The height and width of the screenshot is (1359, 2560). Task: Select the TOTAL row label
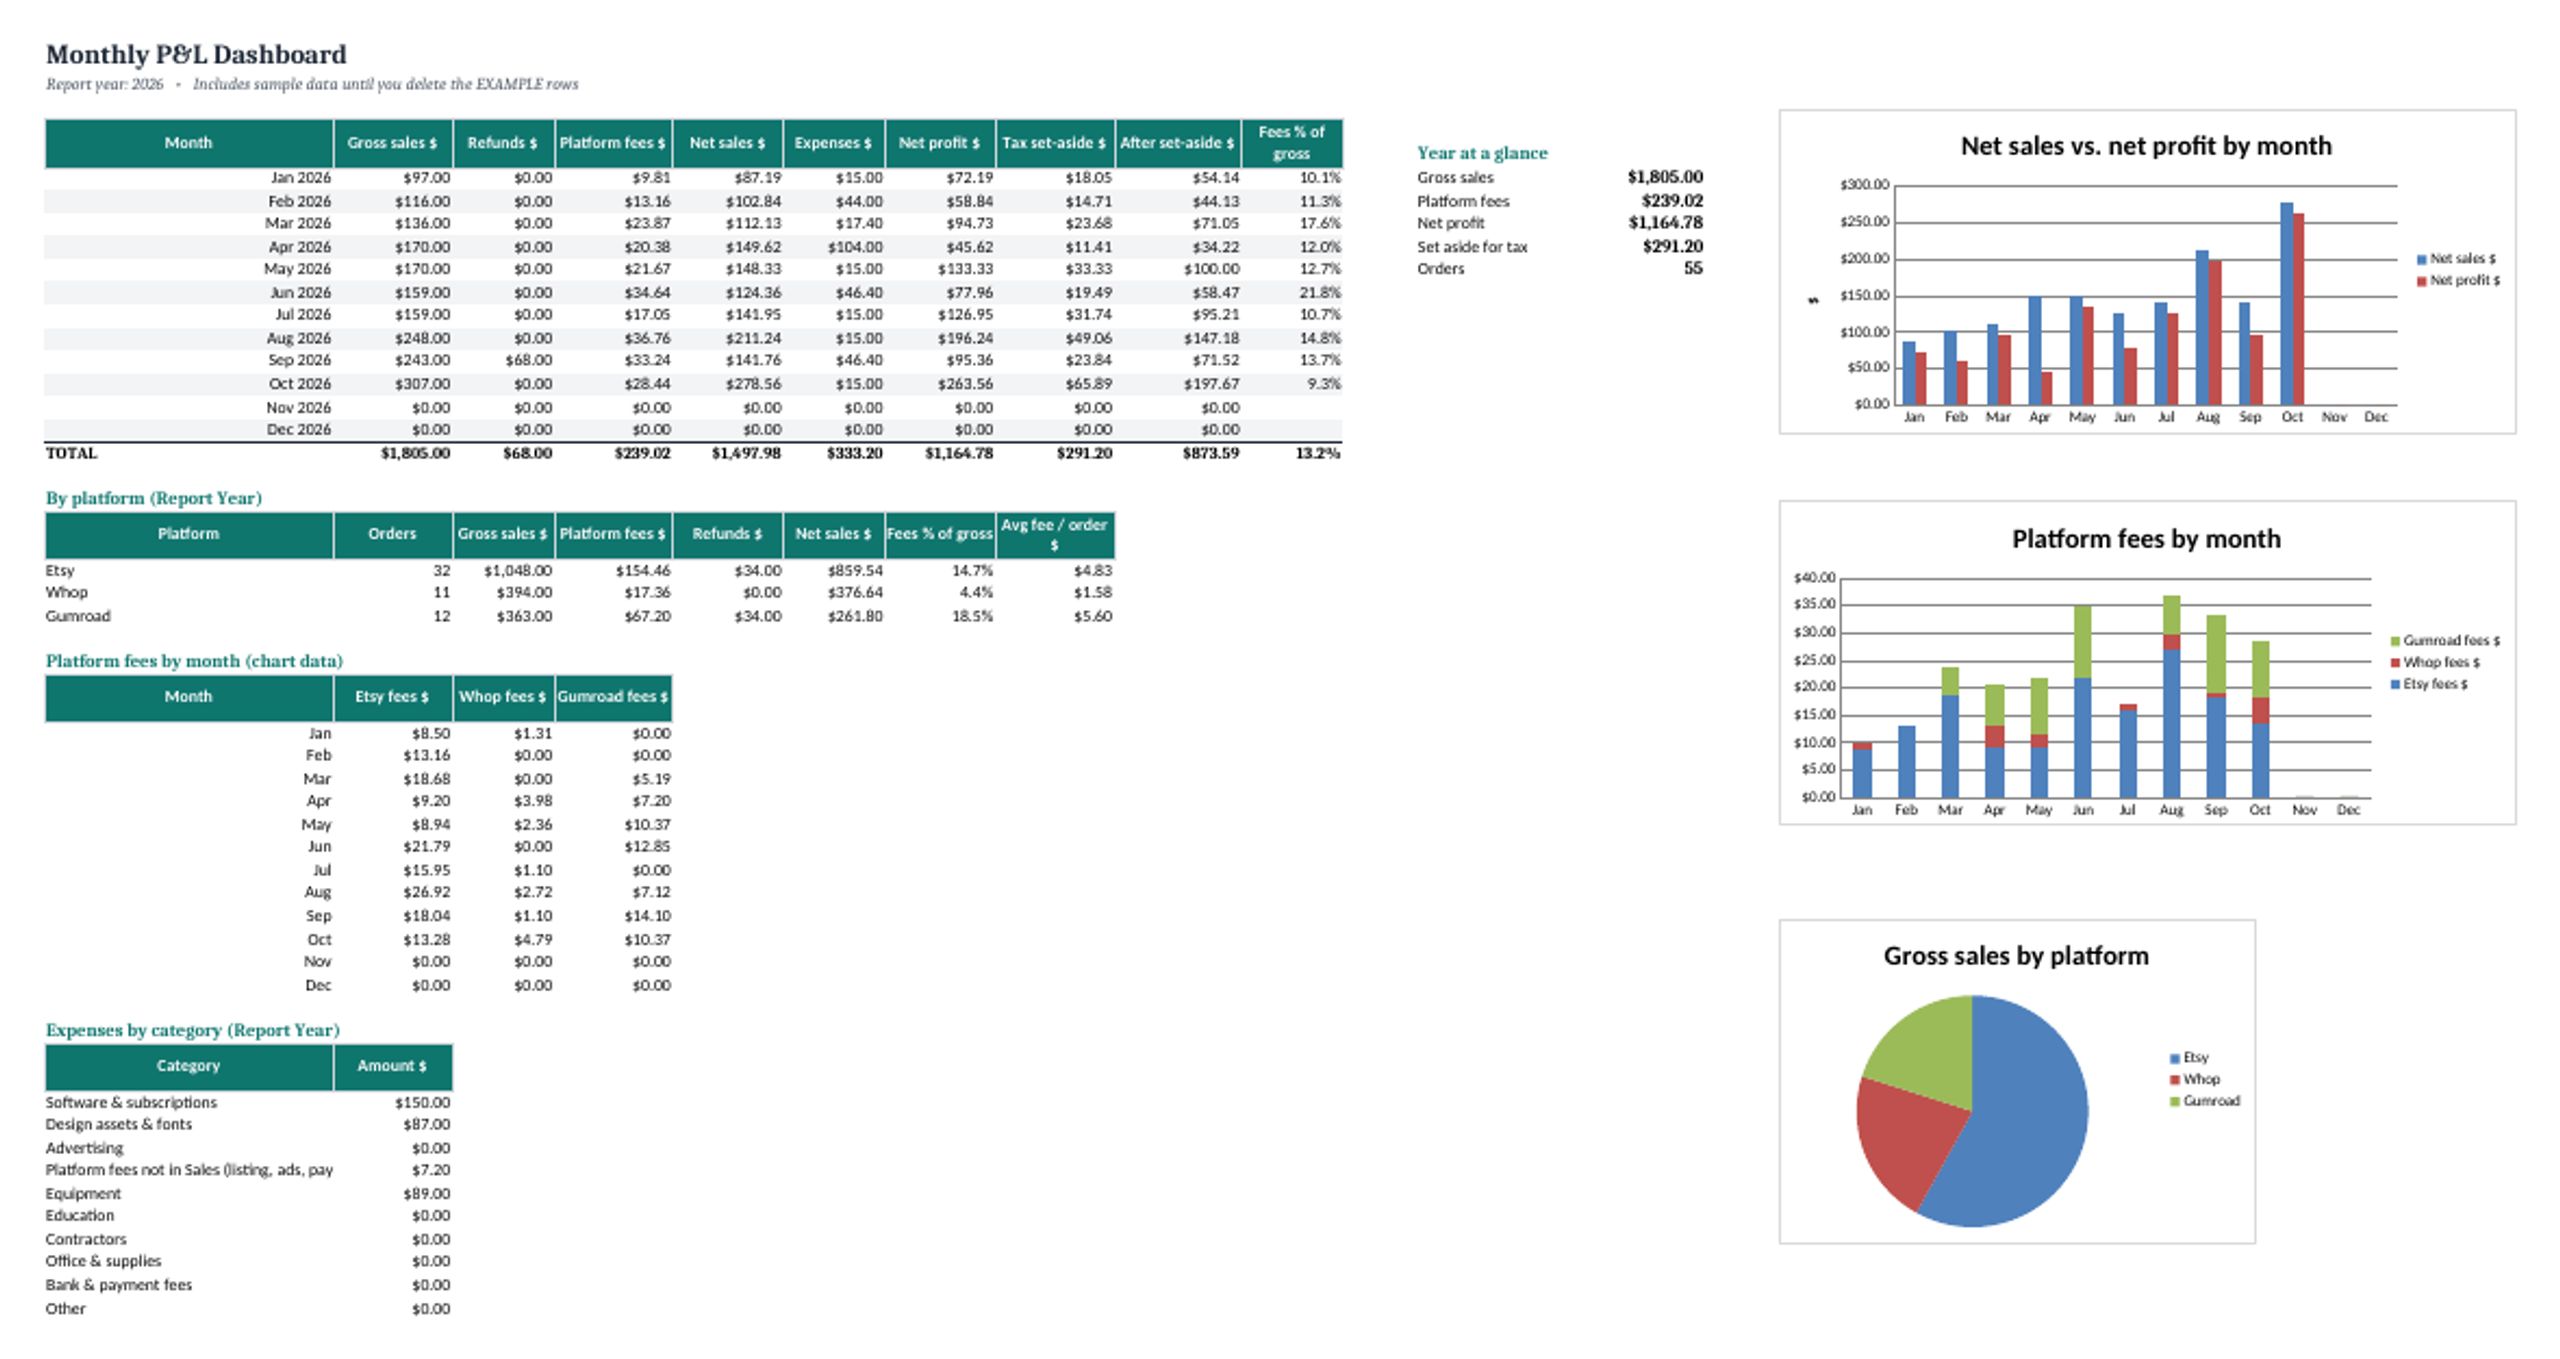[71, 453]
